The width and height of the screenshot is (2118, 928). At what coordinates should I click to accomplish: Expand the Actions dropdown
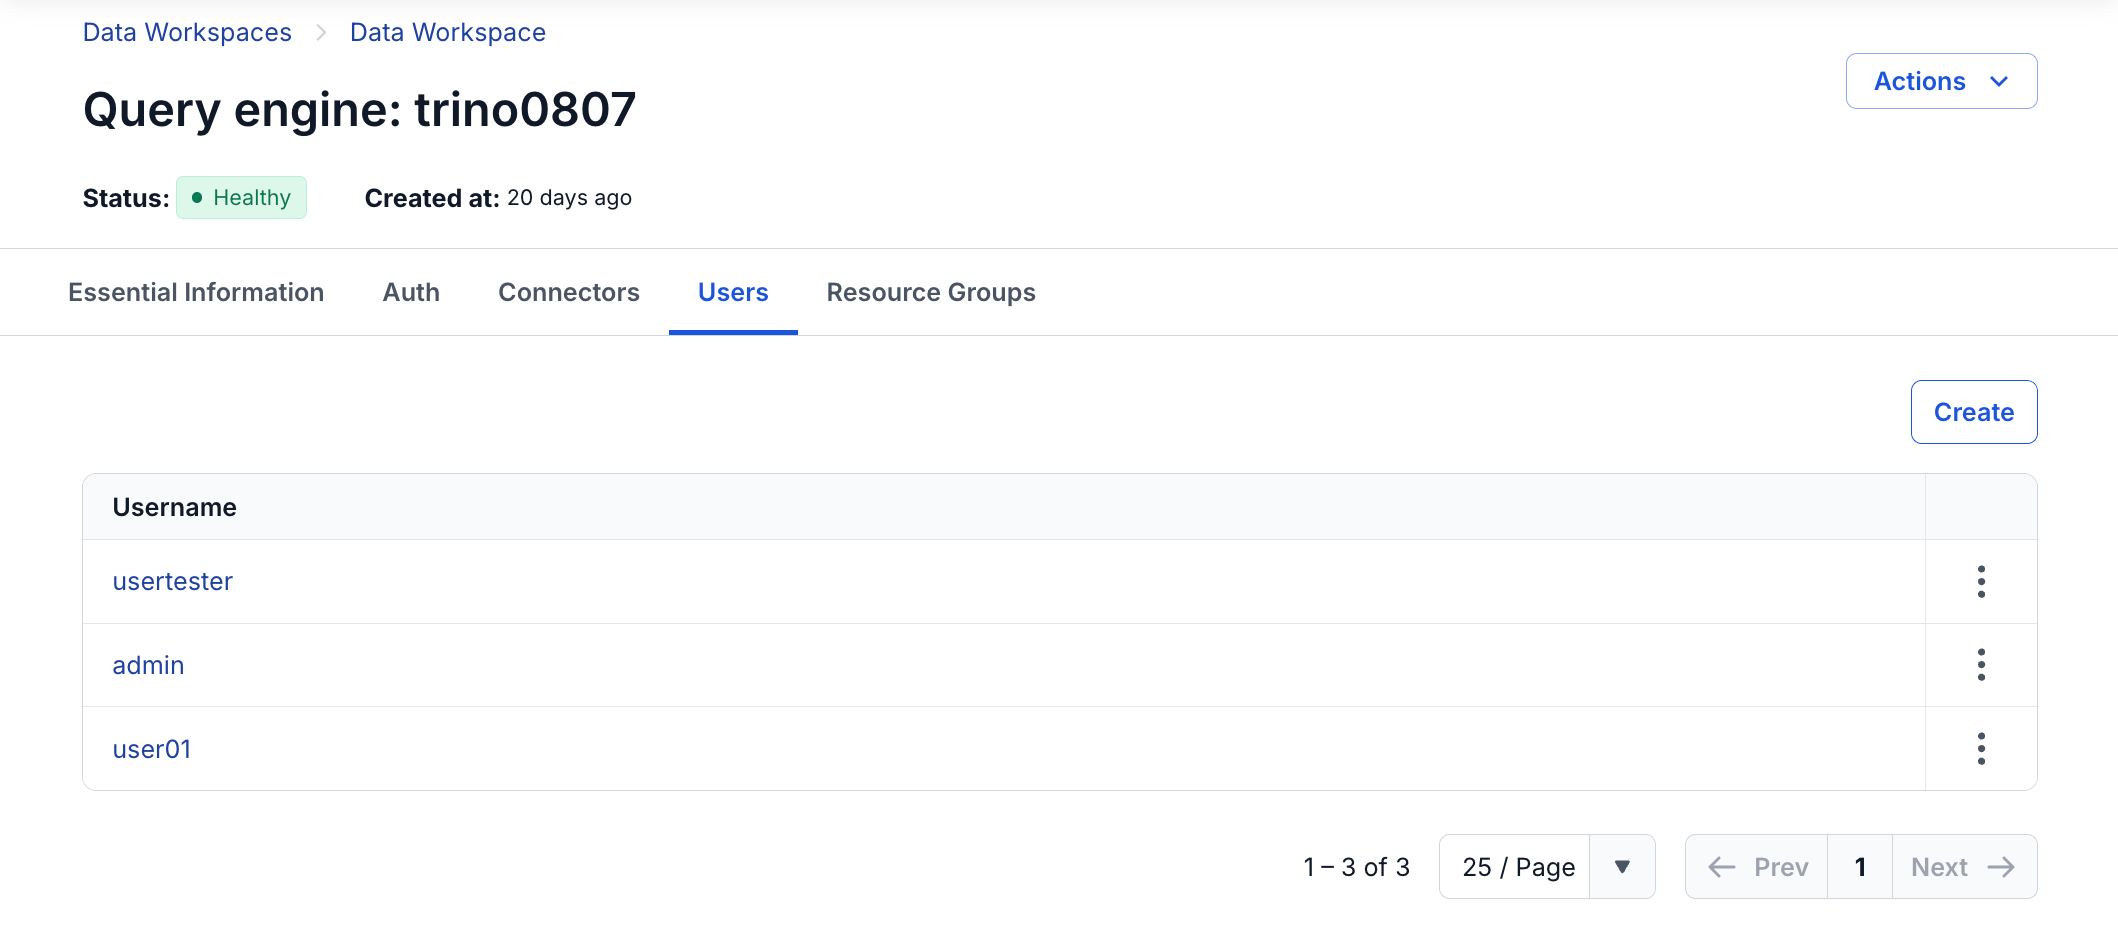1941,81
